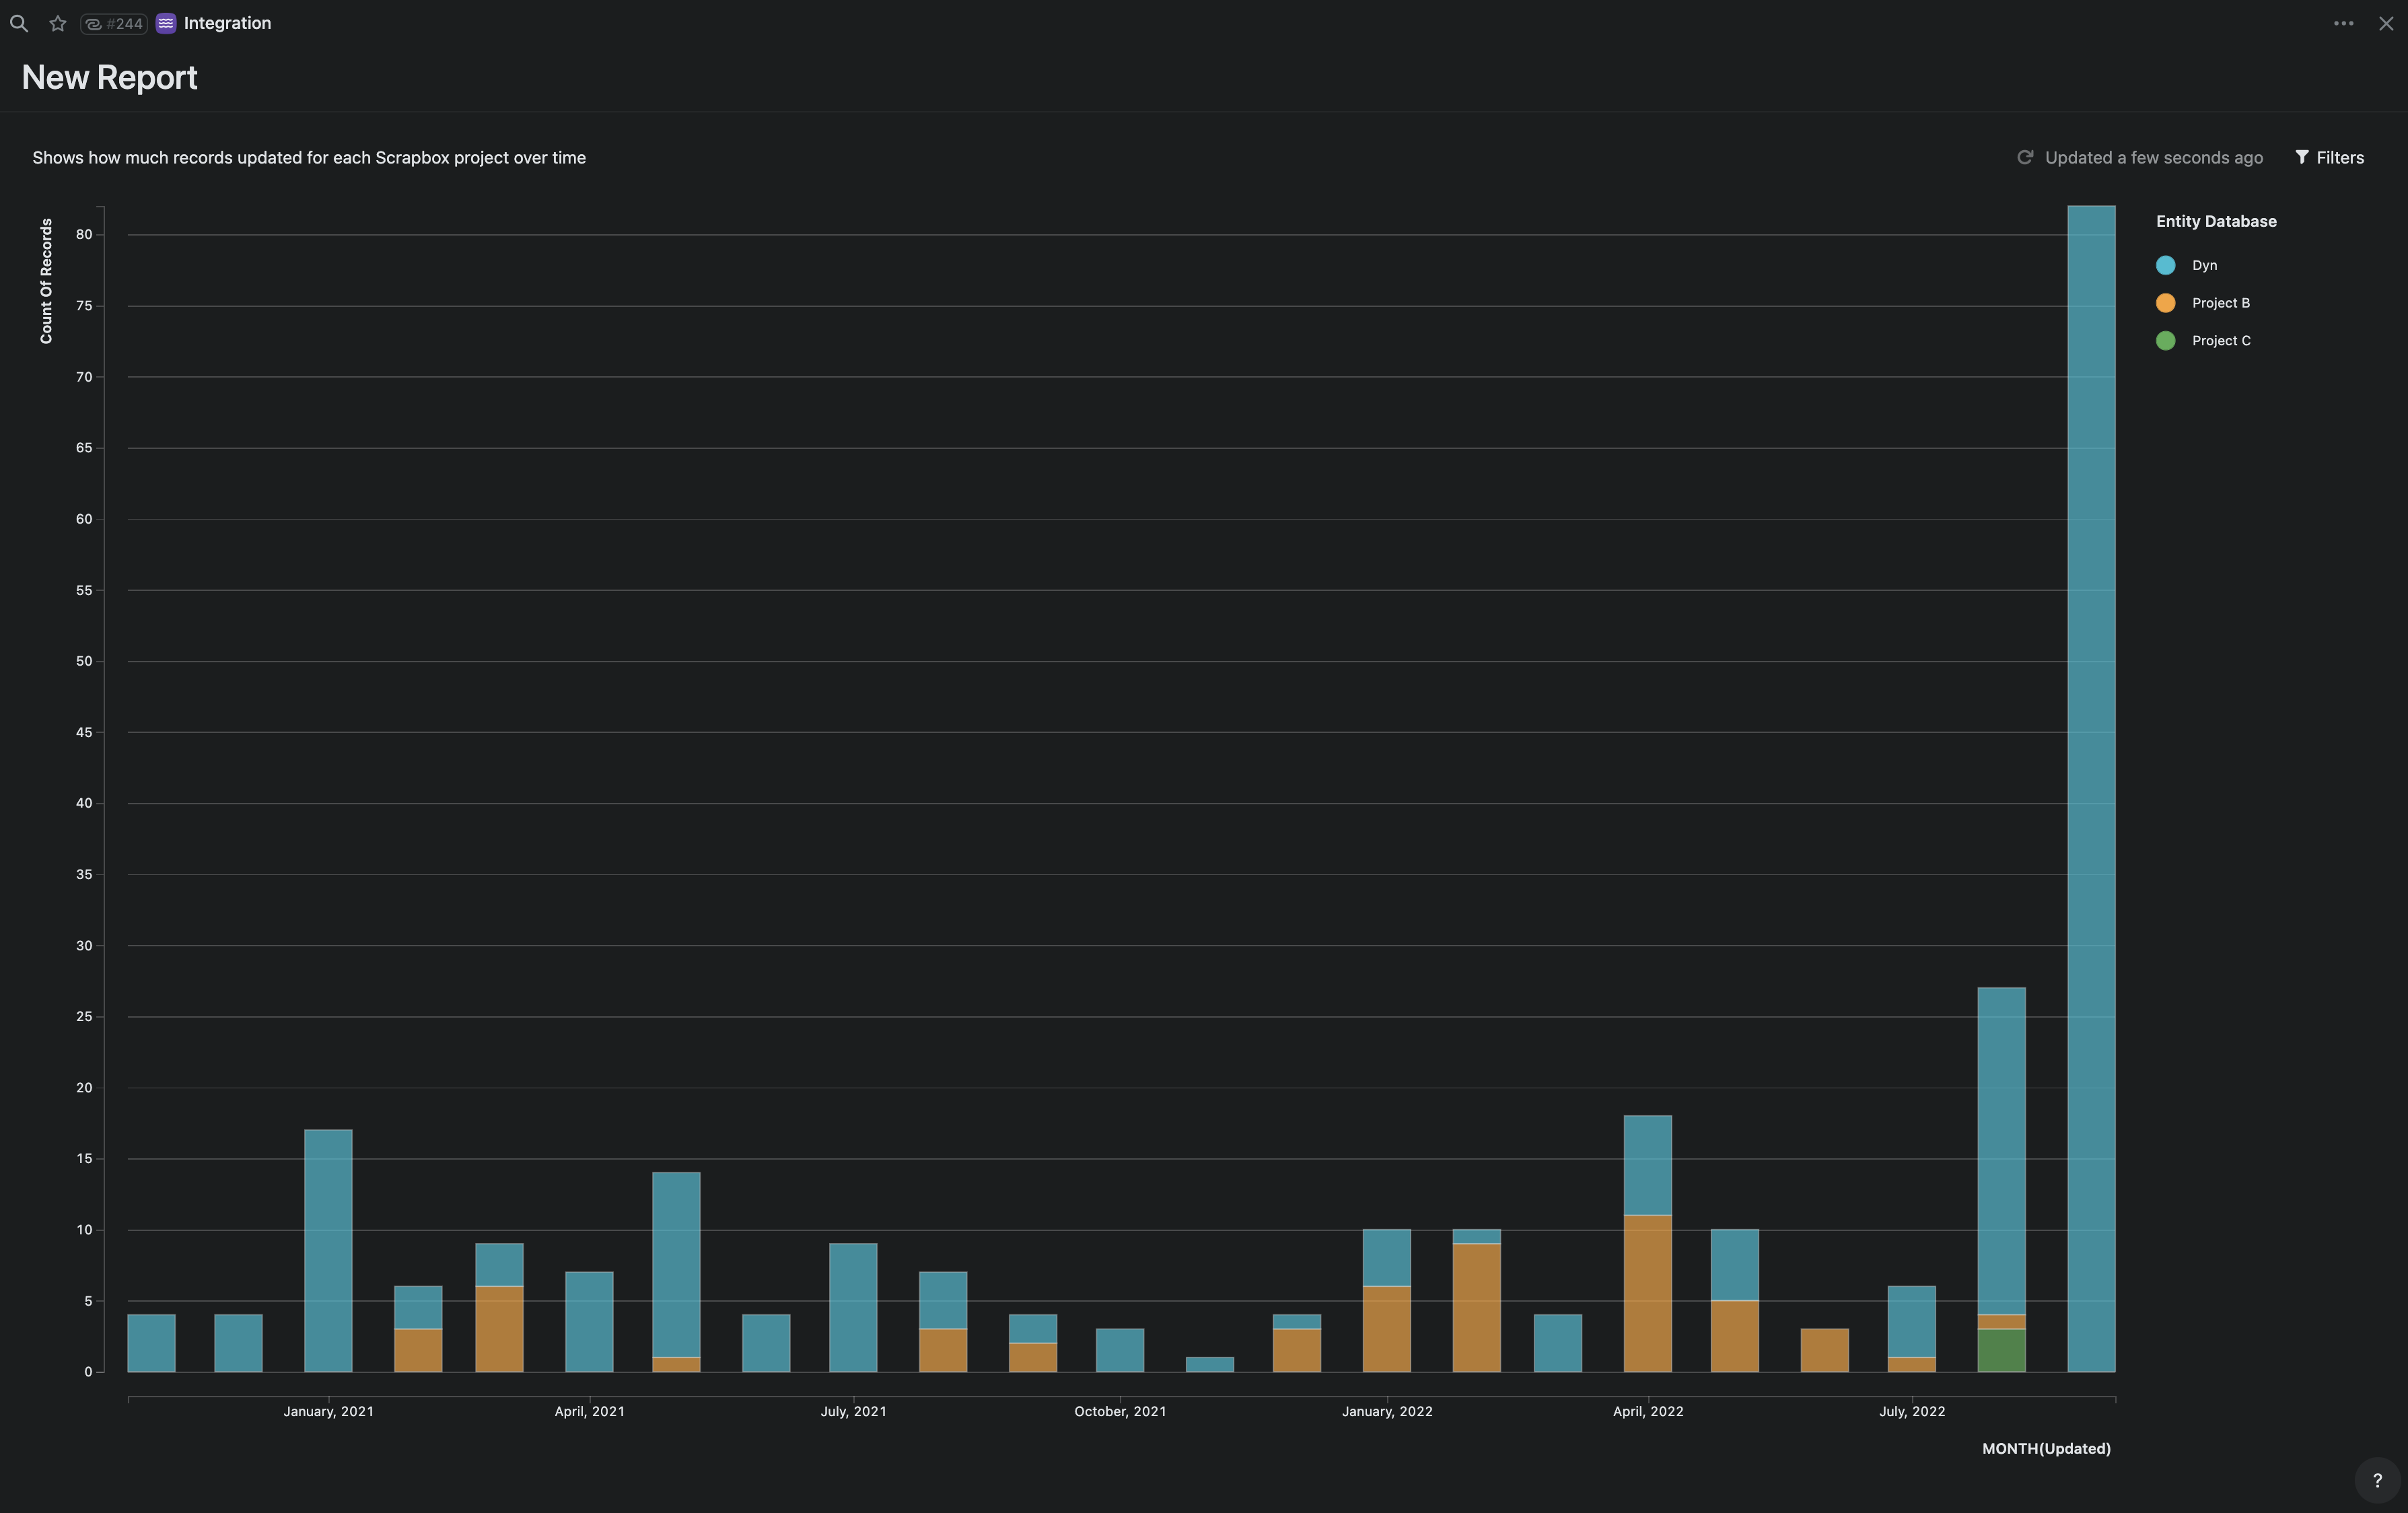2408x1513 pixels.
Task: Click the October, 2021 Dyn bar
Action: pos(1120,1350)
